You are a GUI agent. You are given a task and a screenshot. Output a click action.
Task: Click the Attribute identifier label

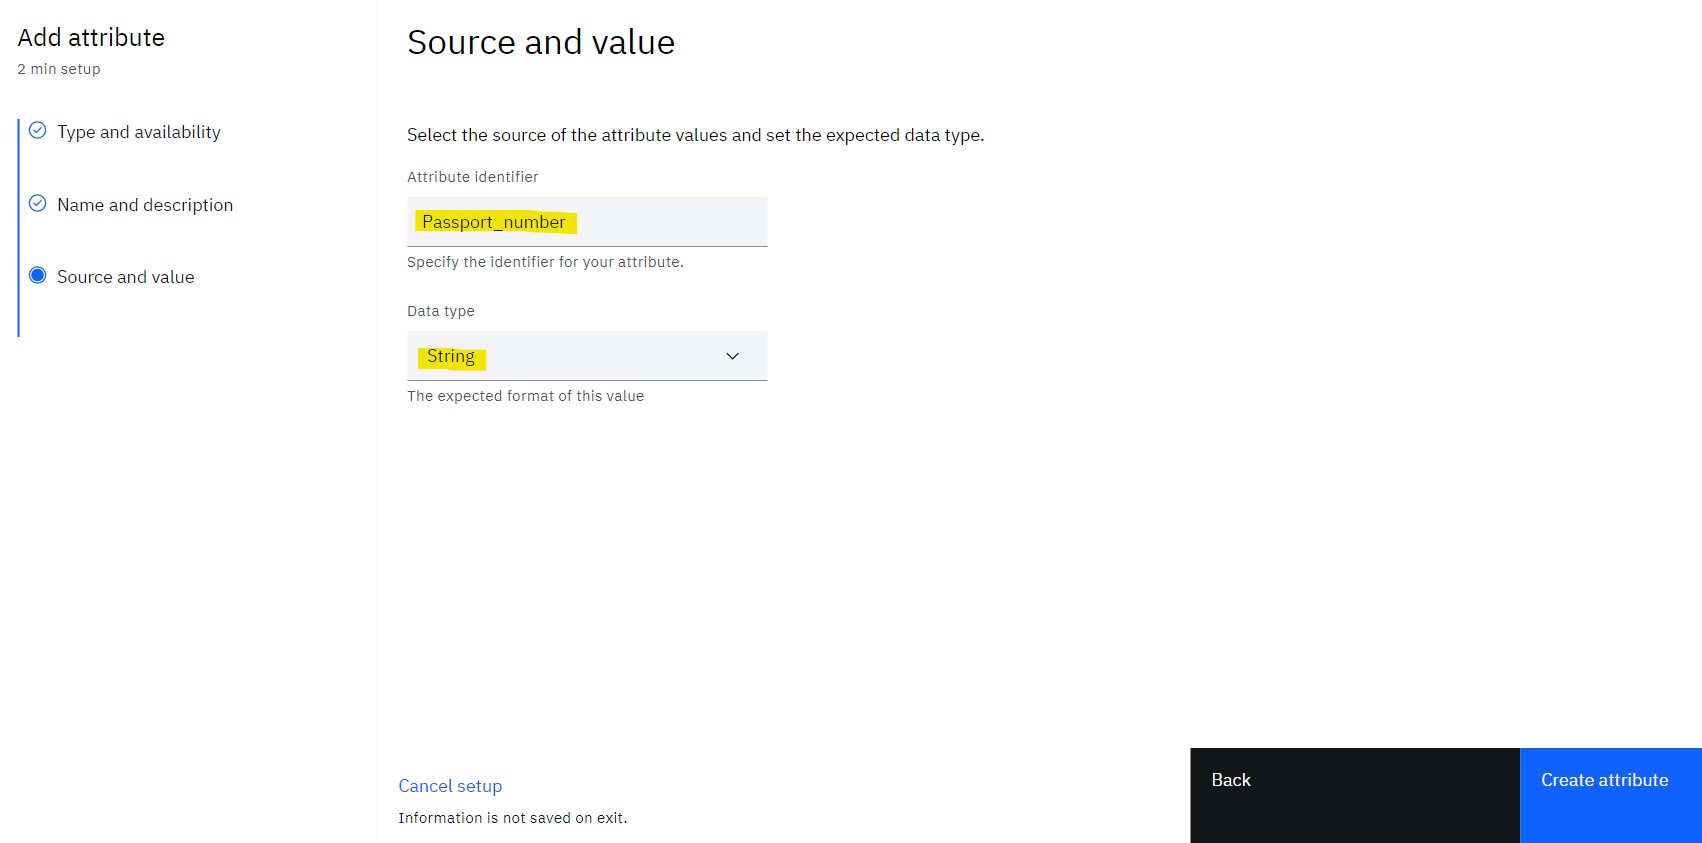[473, 177]
